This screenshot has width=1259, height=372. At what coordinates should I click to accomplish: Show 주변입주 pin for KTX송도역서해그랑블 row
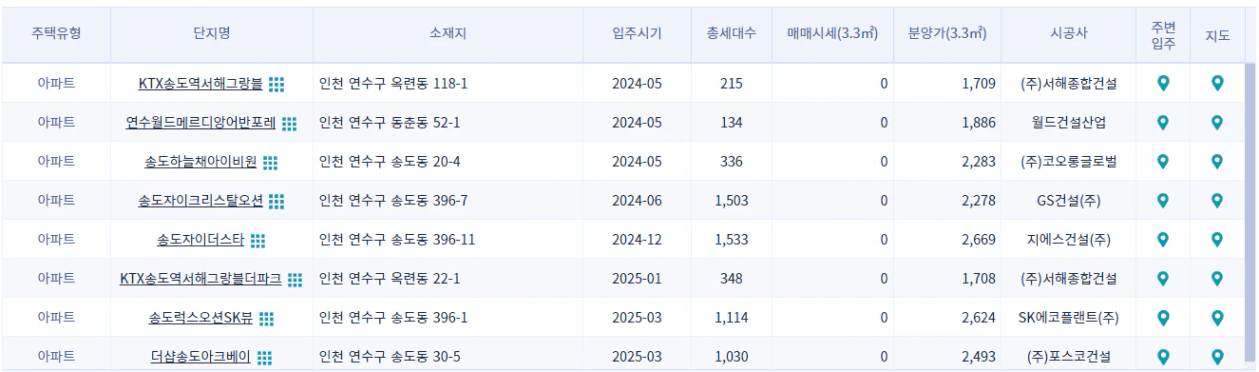(1163, 84)
